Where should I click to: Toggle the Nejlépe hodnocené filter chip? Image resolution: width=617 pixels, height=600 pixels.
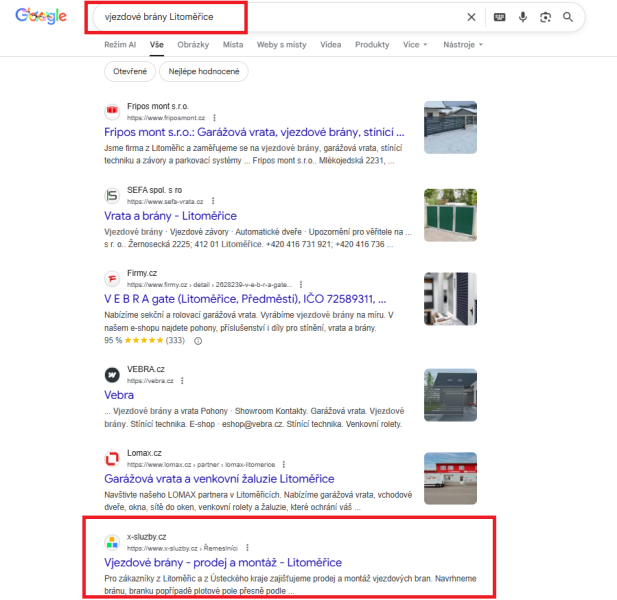click(203, 71)
